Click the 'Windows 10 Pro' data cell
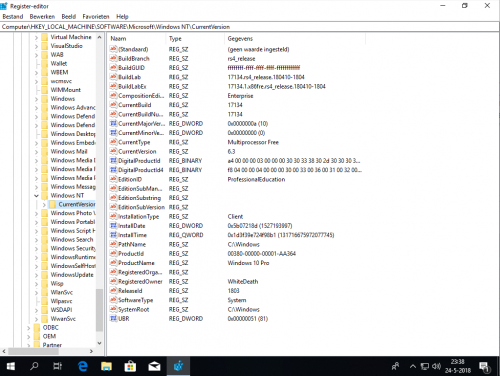The width and height of the screenshot is (500, 376). click(x=248, y=263)
